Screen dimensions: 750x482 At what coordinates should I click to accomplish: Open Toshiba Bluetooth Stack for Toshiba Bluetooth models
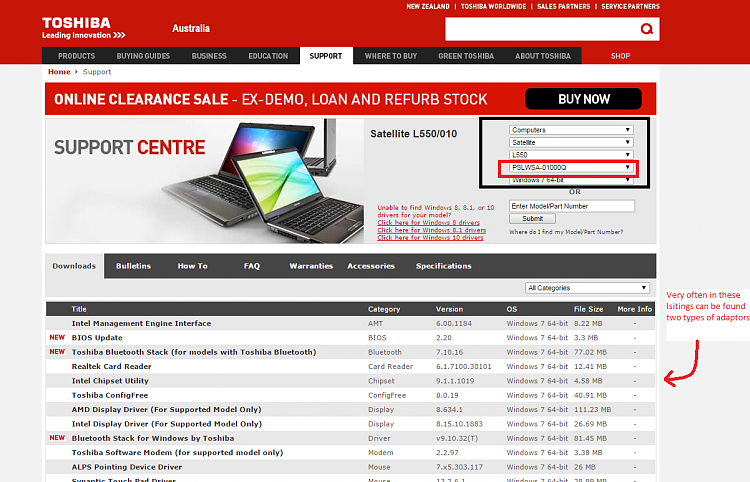194,352
